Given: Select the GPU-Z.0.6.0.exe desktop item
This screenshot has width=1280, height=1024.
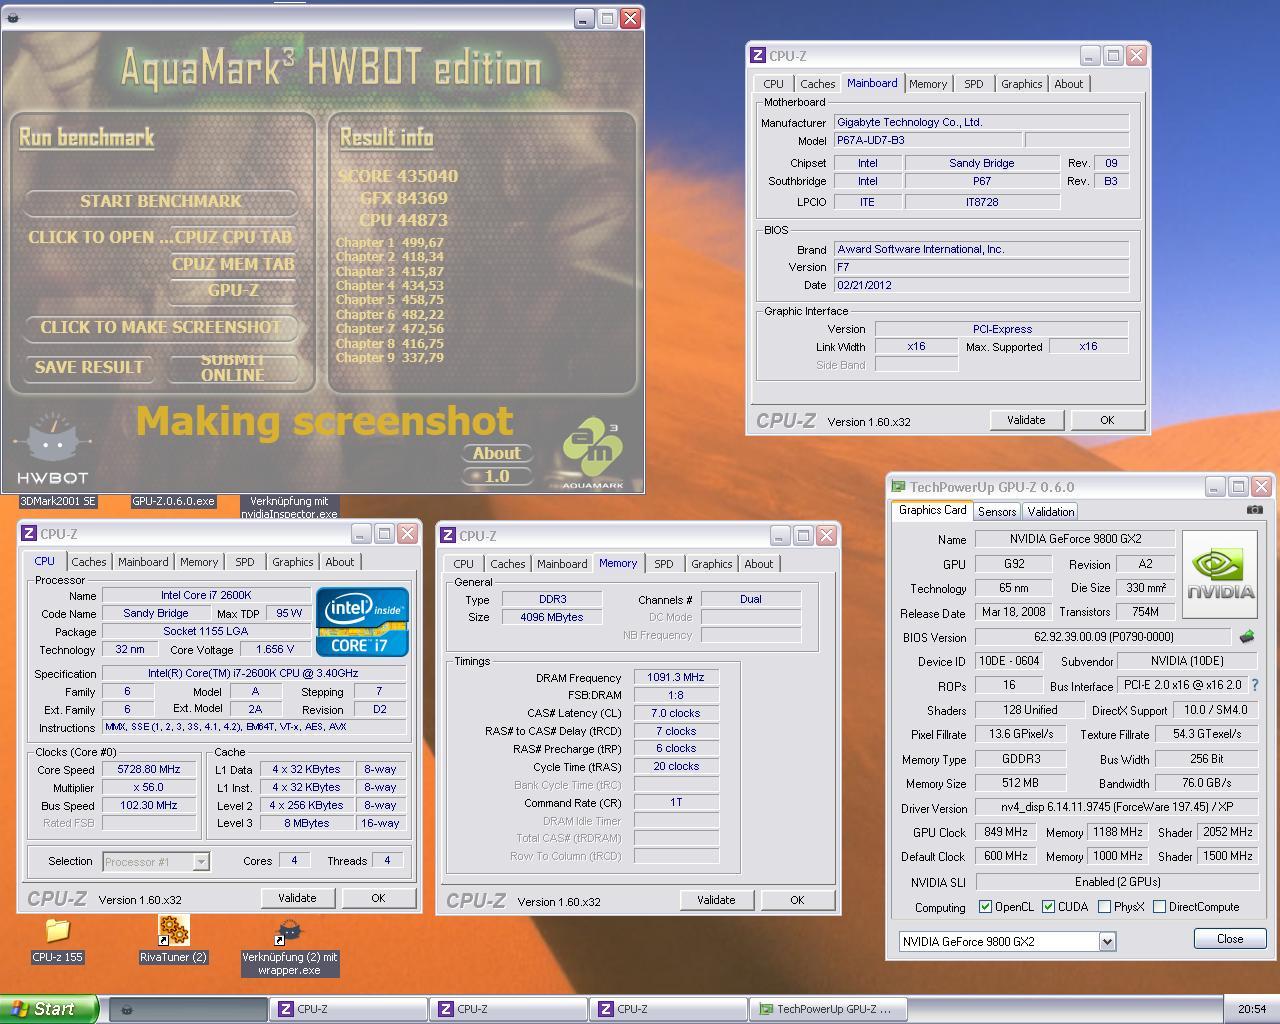Looking at the screenshot, I should coord(173,501).
